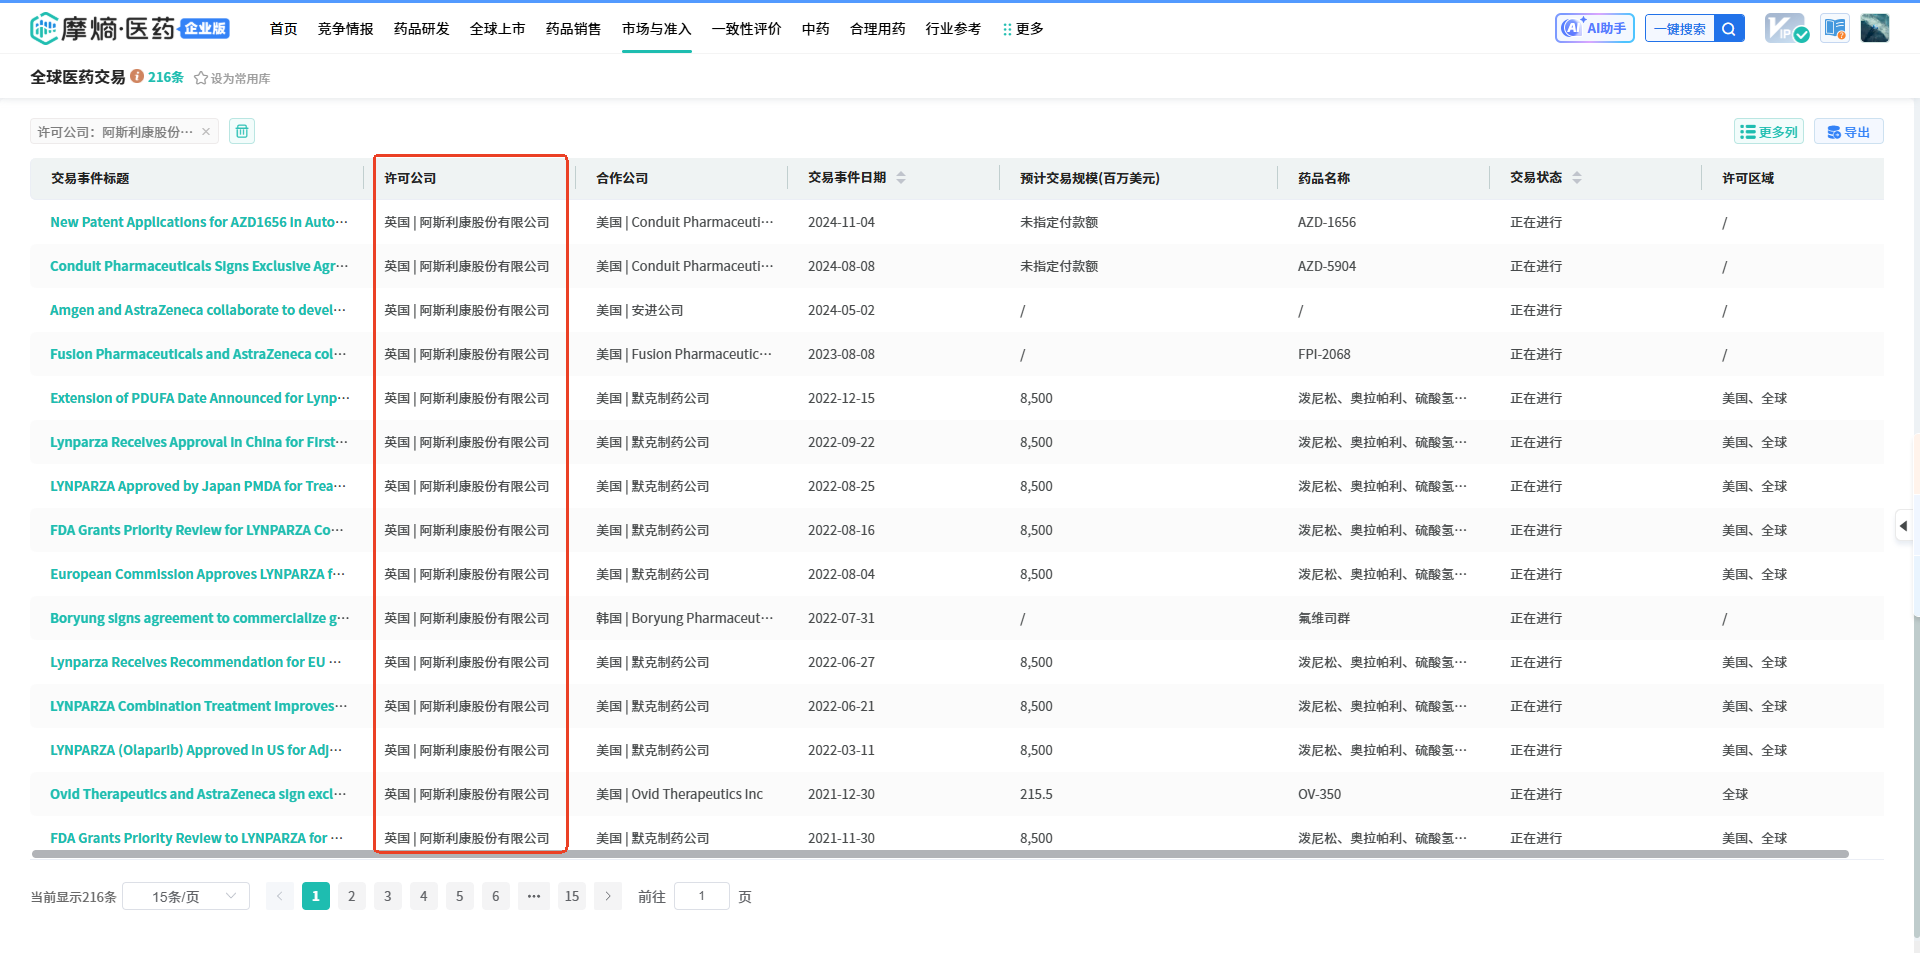
Task: Open 'European Commission Approves LYNPARZA' link
Action: (197, 574)
